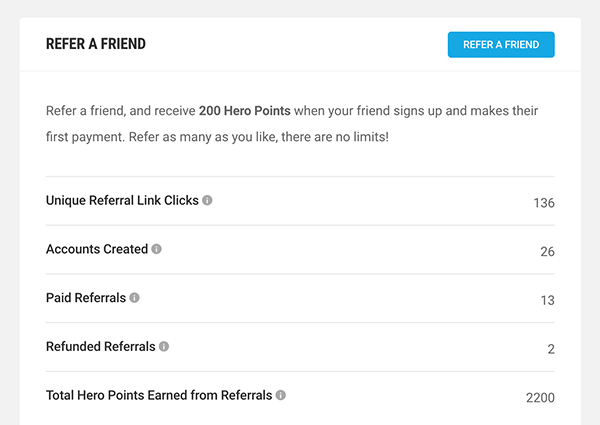600x425 pixels.
Task: Click the 2200 total hero points value
Action: pyautogui.click(x=540, y=398)
